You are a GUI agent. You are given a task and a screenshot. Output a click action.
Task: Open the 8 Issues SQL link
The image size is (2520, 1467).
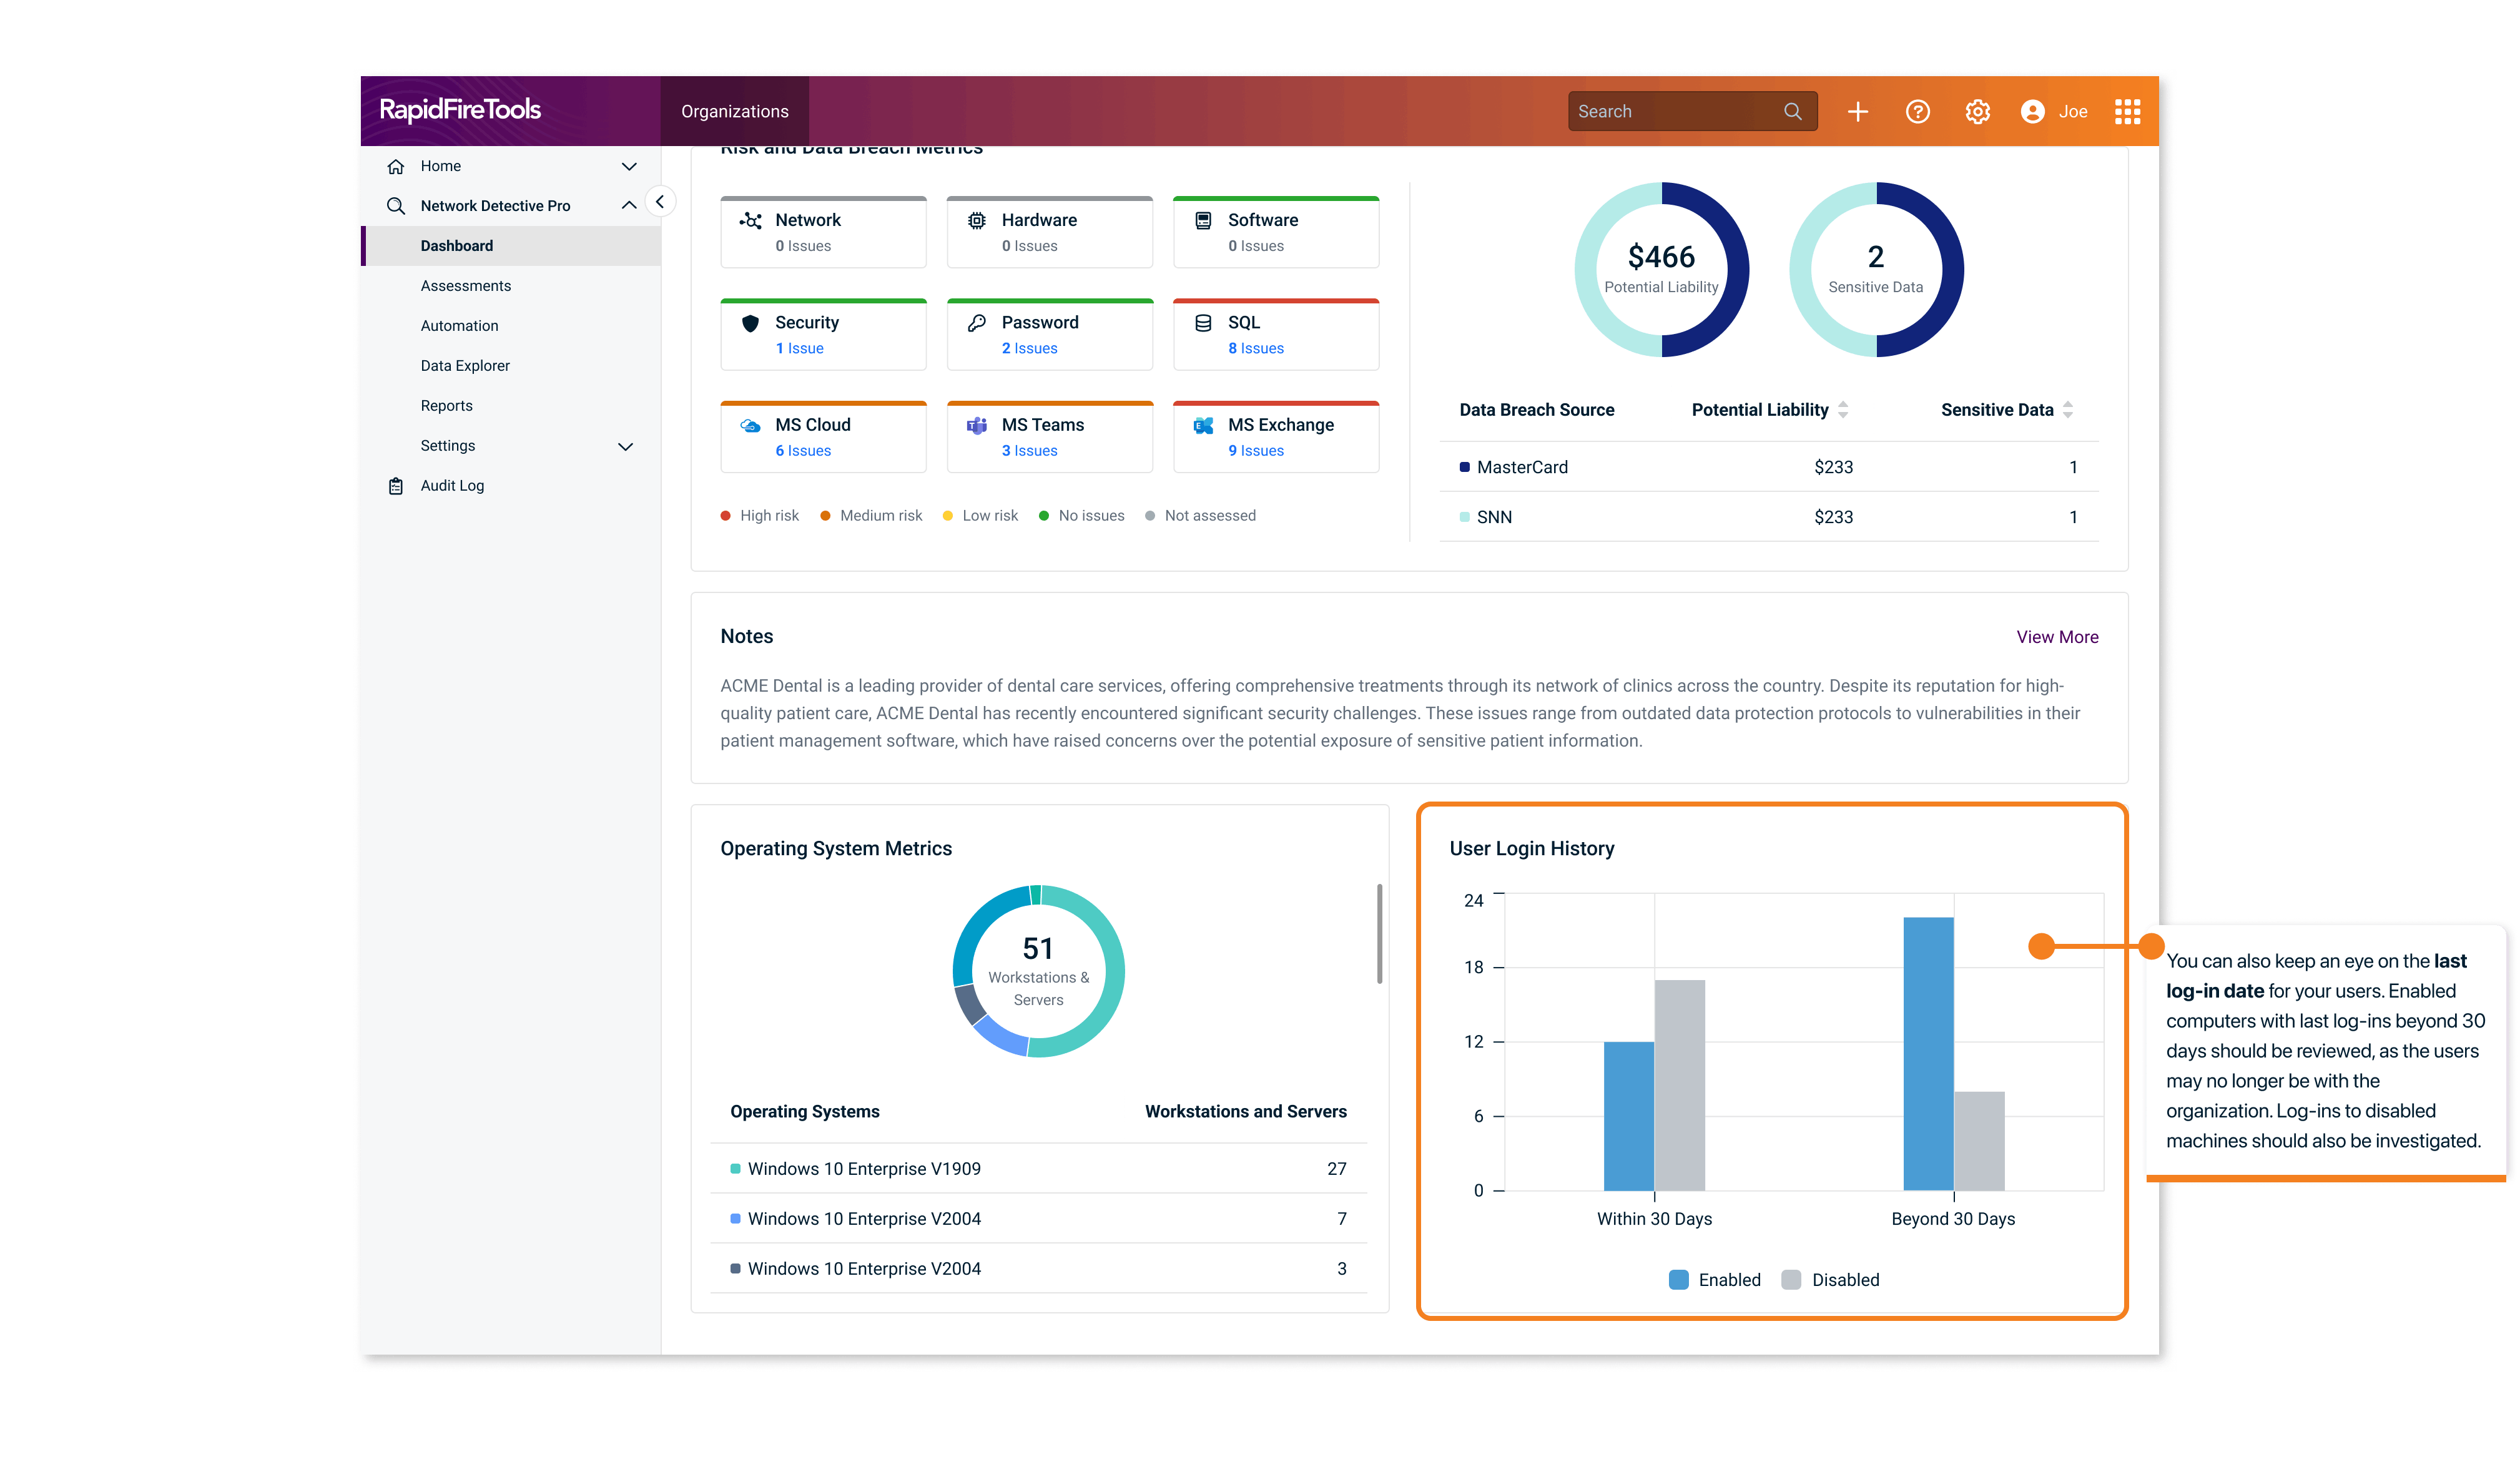tap(1256, 348)
